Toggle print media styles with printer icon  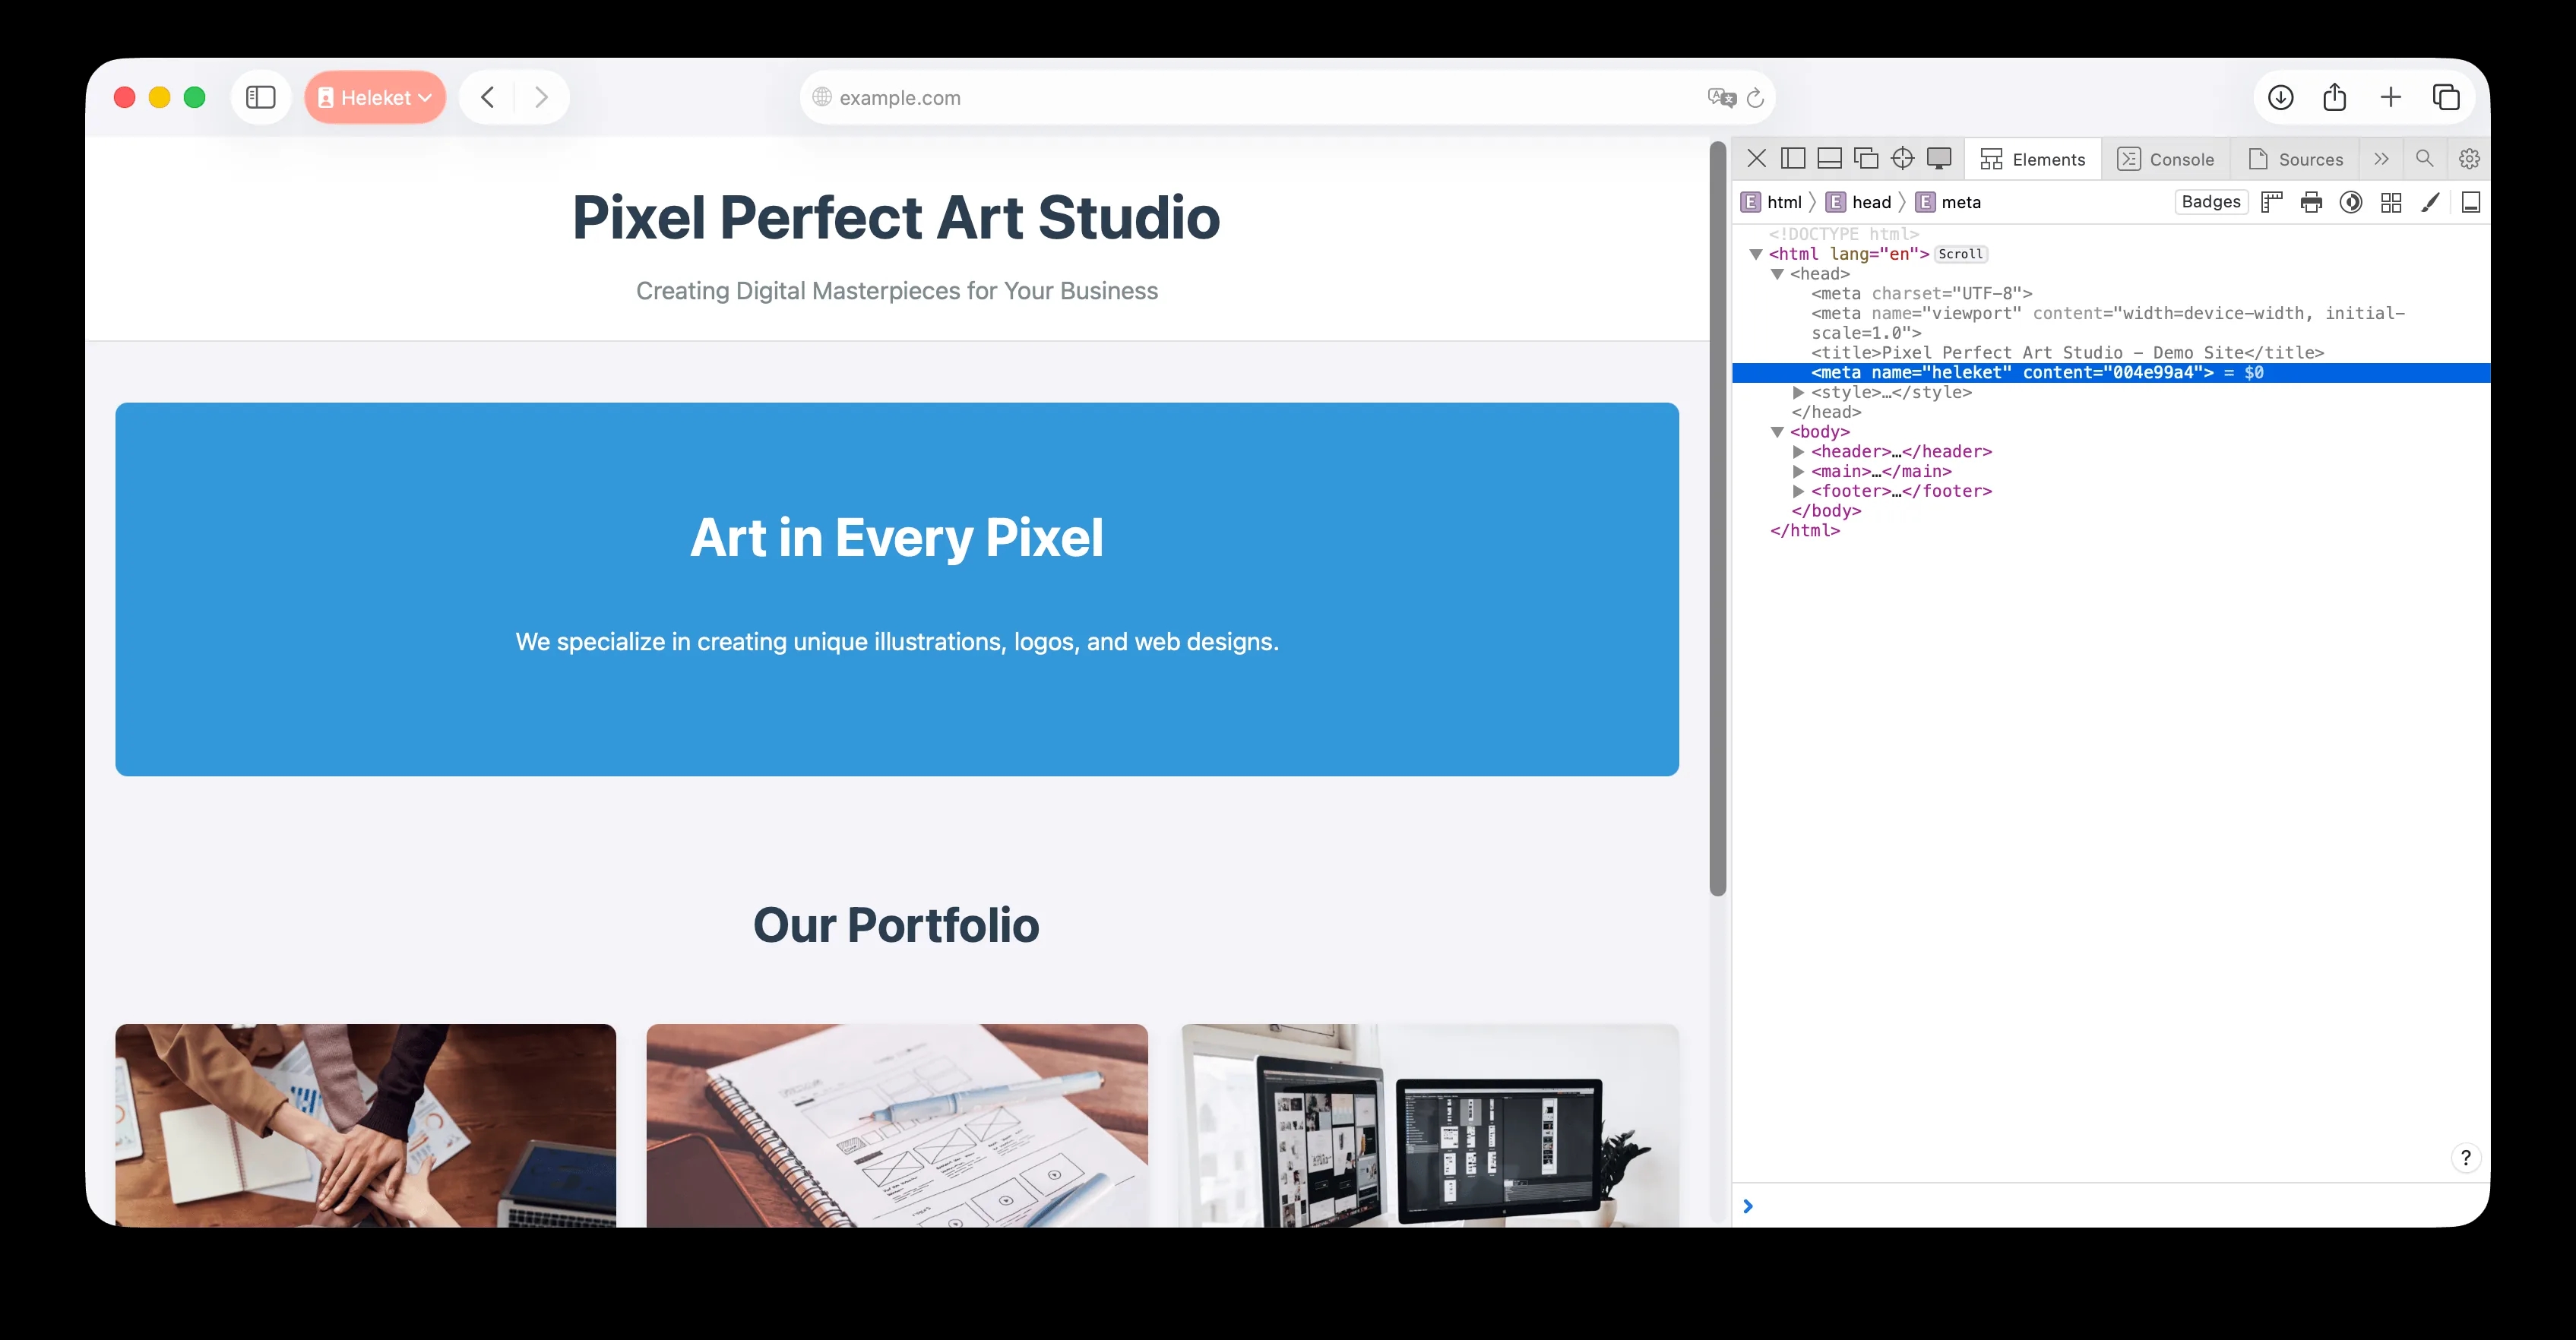tap(2311, 202)
